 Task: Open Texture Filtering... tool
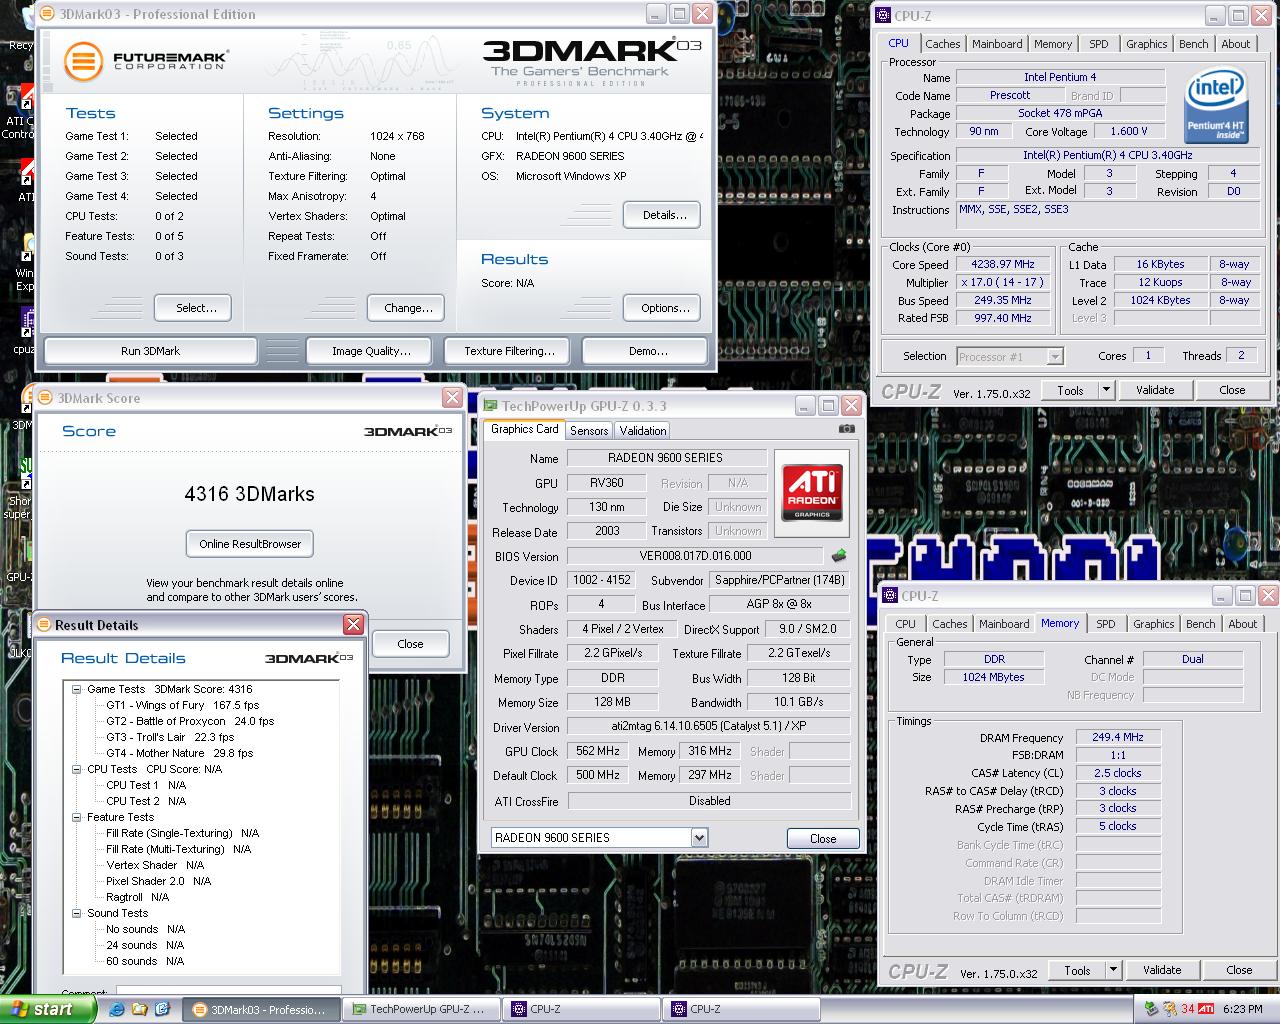509,351
